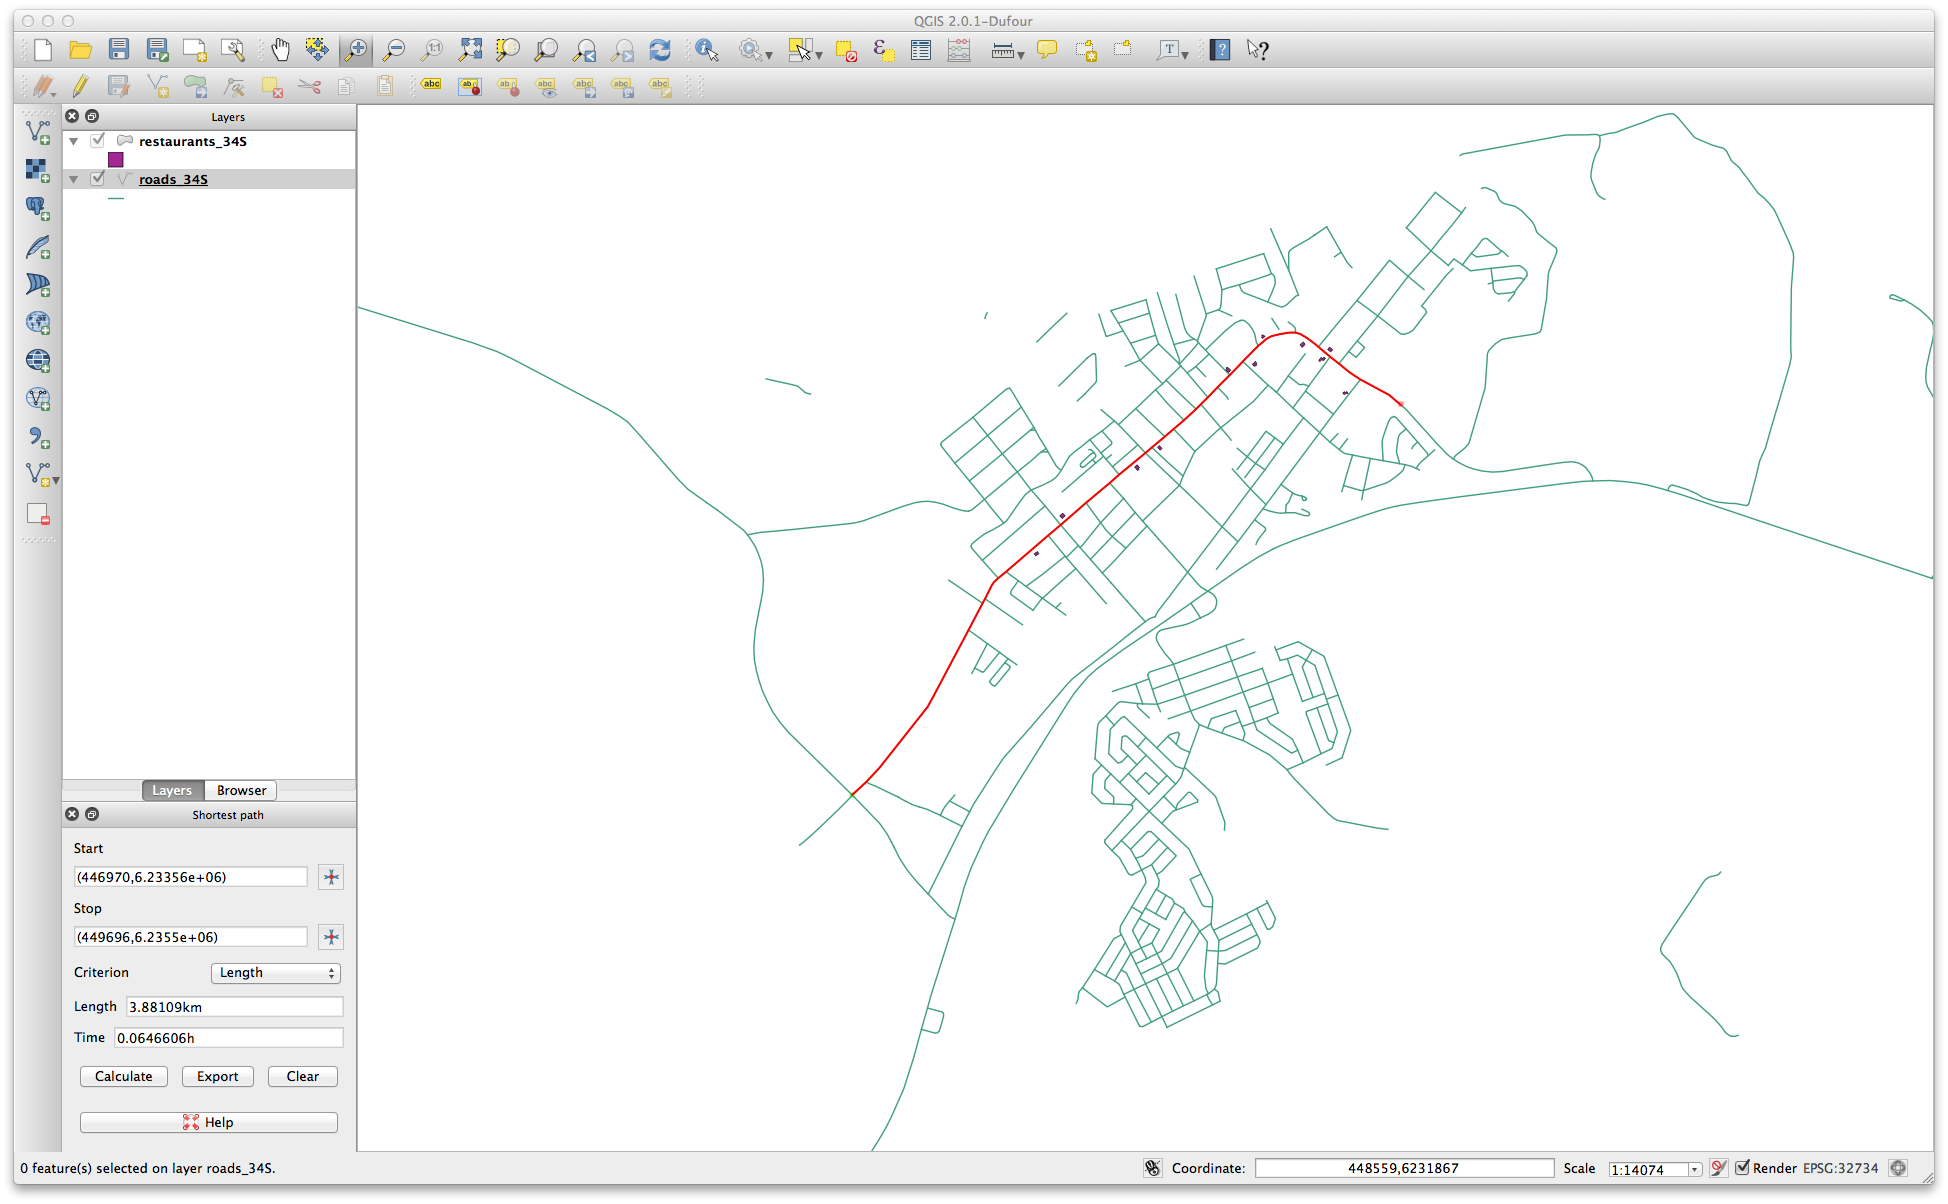Click the Identify Features tool
The height and width of the screenshot is (1204, 1948).
pos(706,49)
